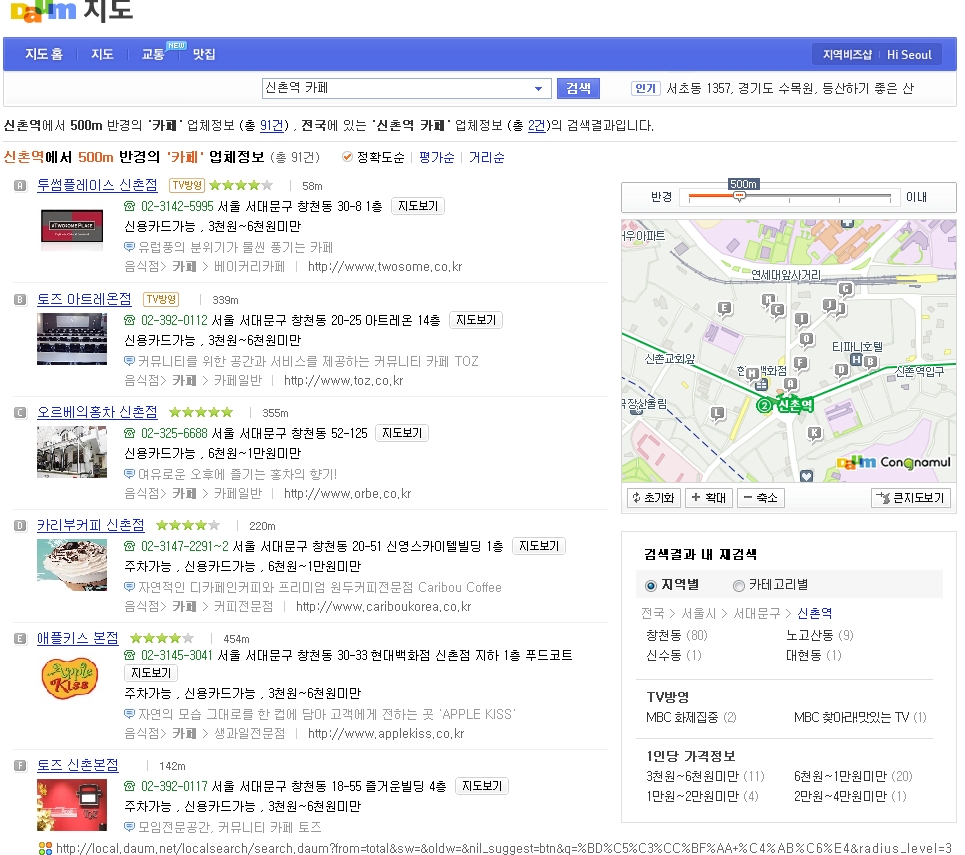Click phone icon next to 02-3142-5995
The height and width of the screenshot is (855, 965).
point(129,206)
